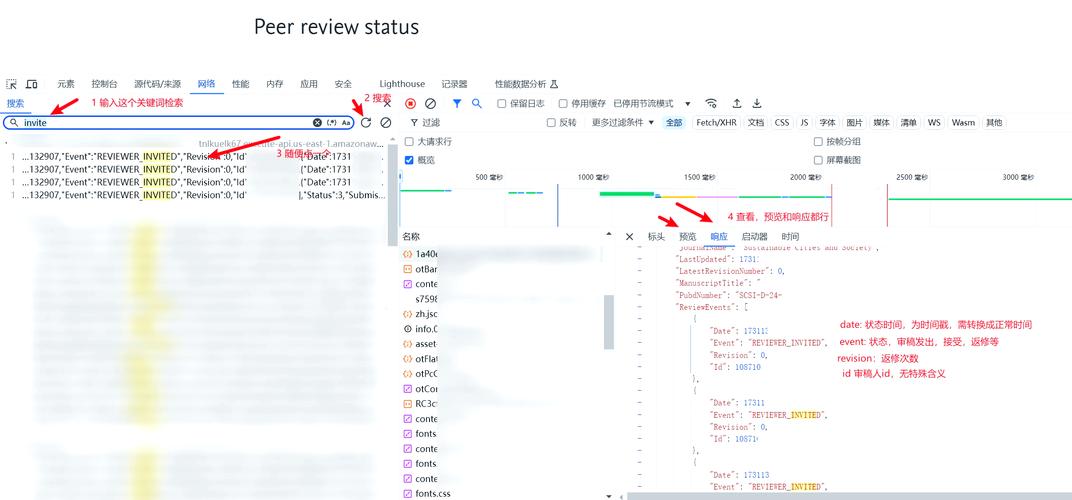Open the 更多过滤条件 dropdown

[623, 122]
